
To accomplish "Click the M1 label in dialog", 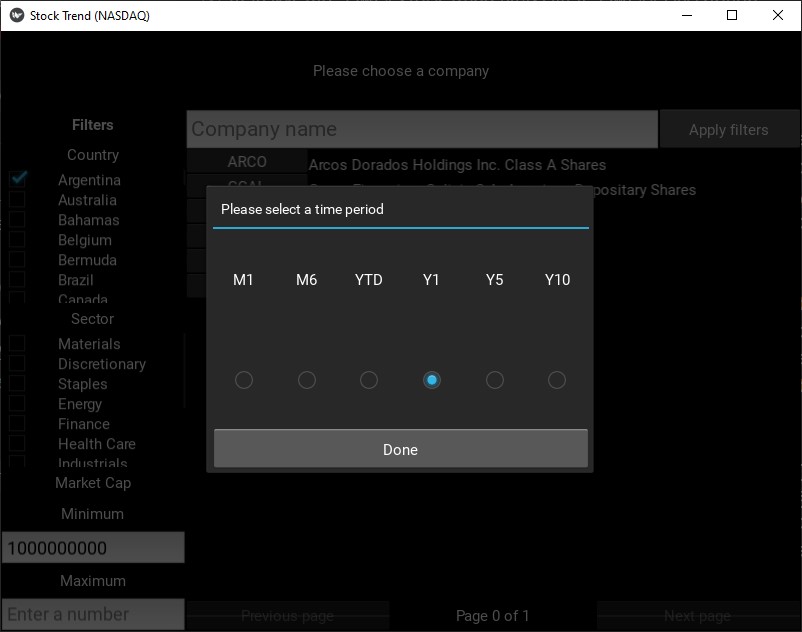I will point(243,280).
